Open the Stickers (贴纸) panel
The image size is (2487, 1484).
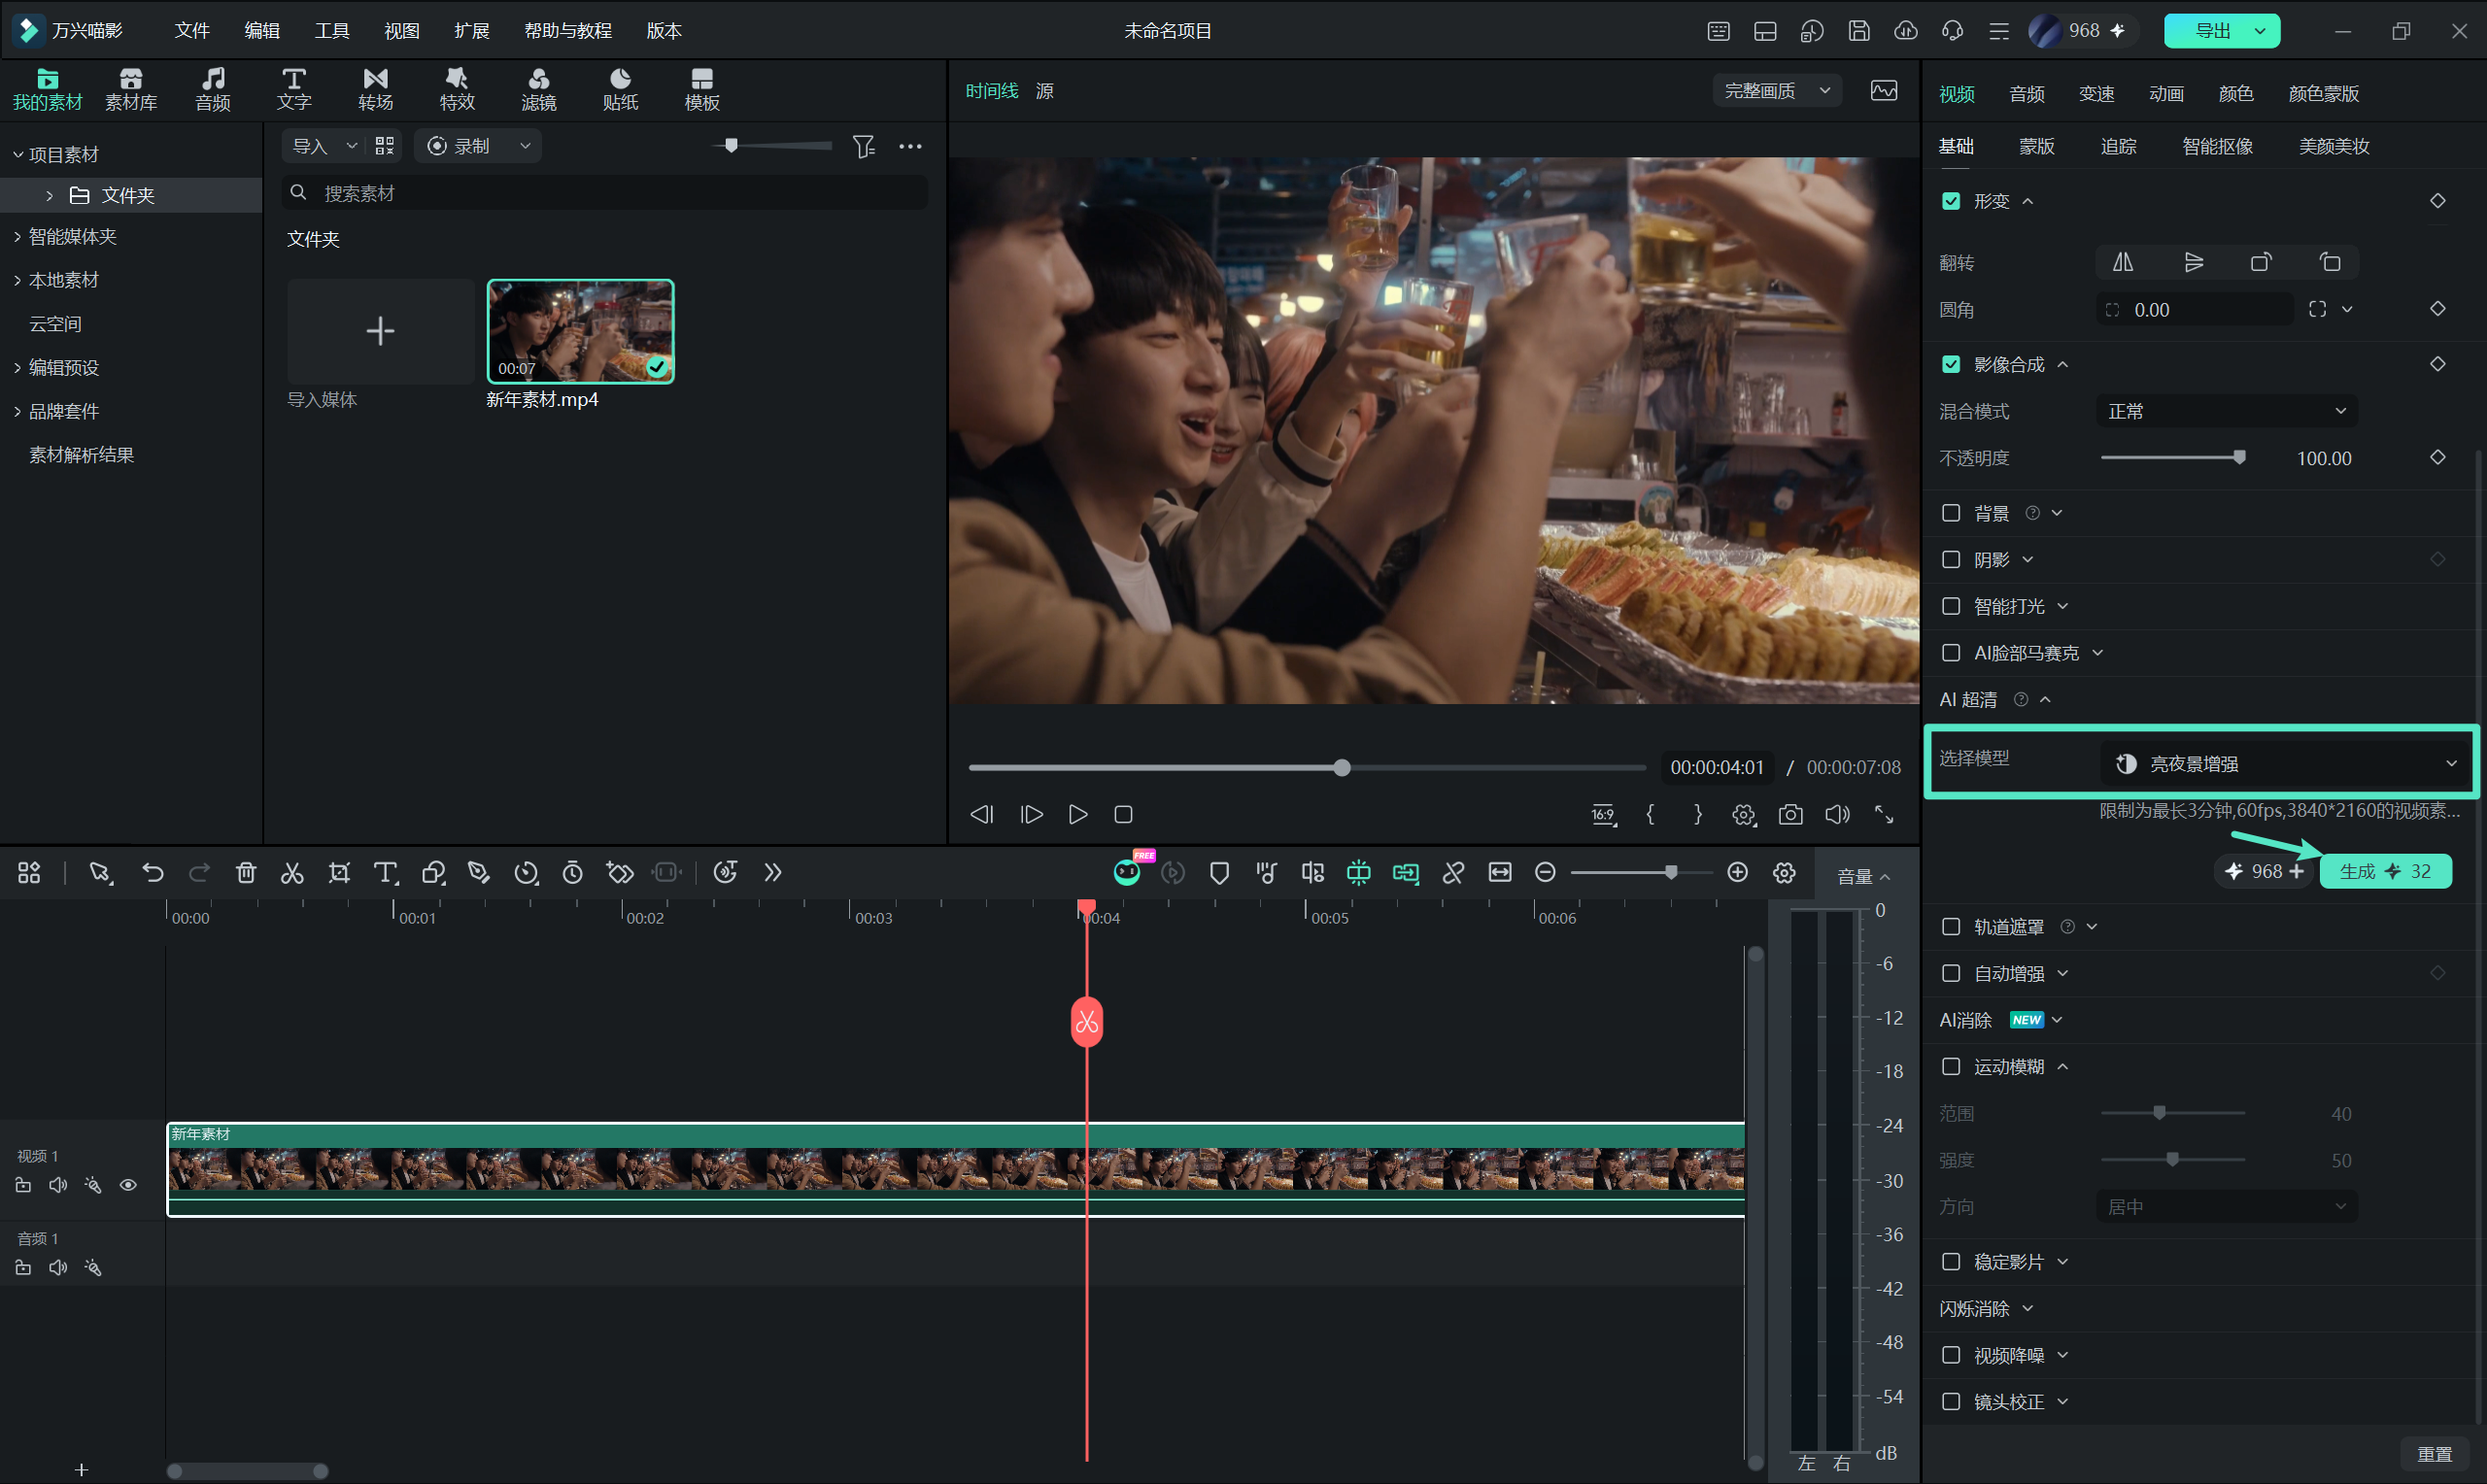620,89
